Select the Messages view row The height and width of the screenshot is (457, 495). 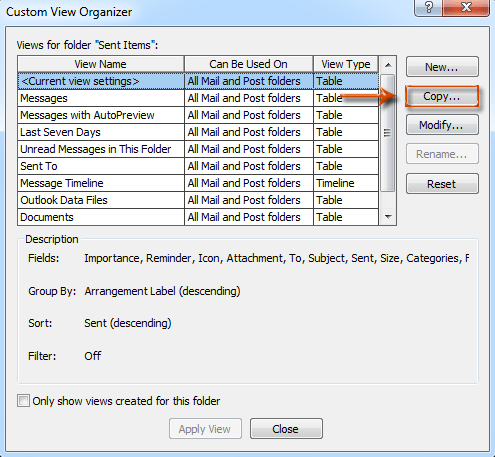pyautogui.click(x=198, y=98)
